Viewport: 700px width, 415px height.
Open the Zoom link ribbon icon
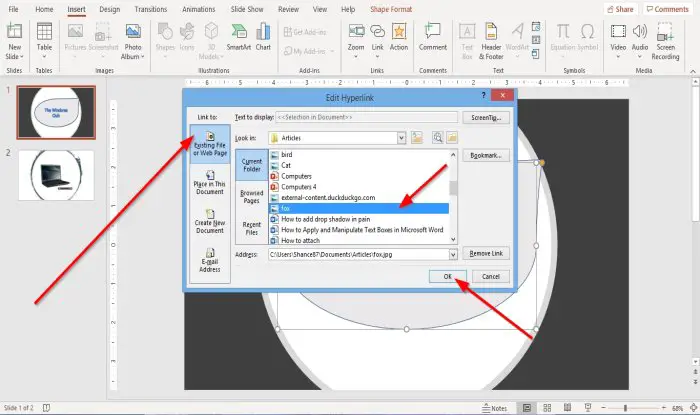coord(356,40)
